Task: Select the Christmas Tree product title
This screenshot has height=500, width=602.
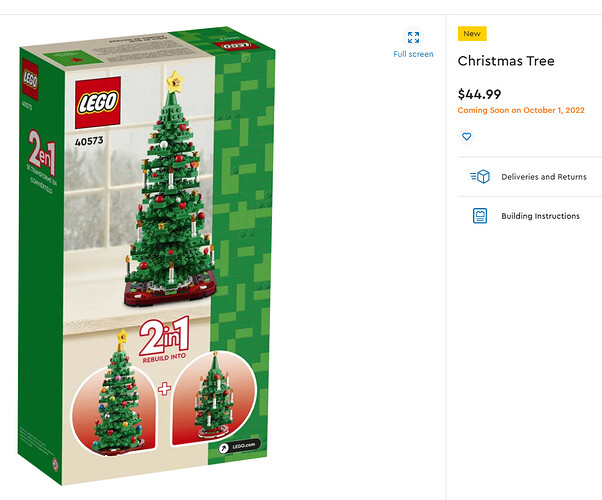Action: pyautogui.click(x=506, y=61)
